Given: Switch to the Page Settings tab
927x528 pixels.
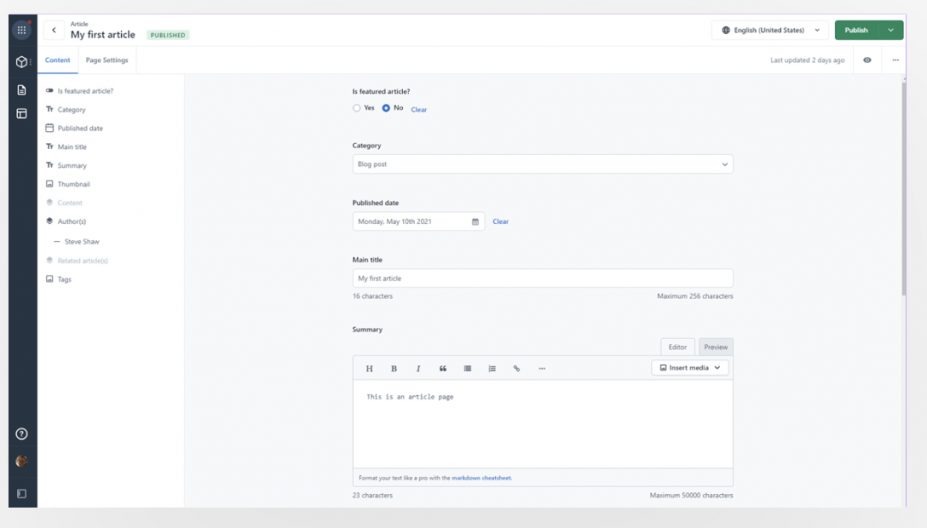Looking at the screenshot, I should tap(107, 60).
